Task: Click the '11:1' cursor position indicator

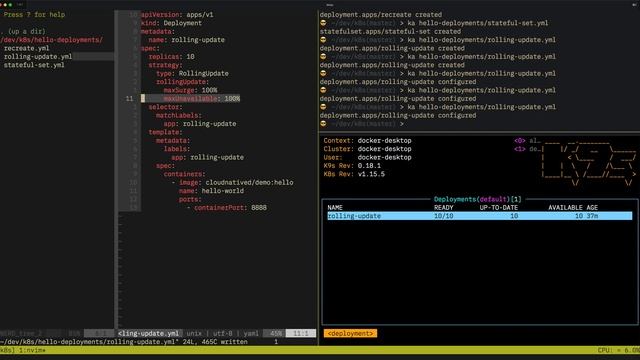Action: [x=301, y=333]
